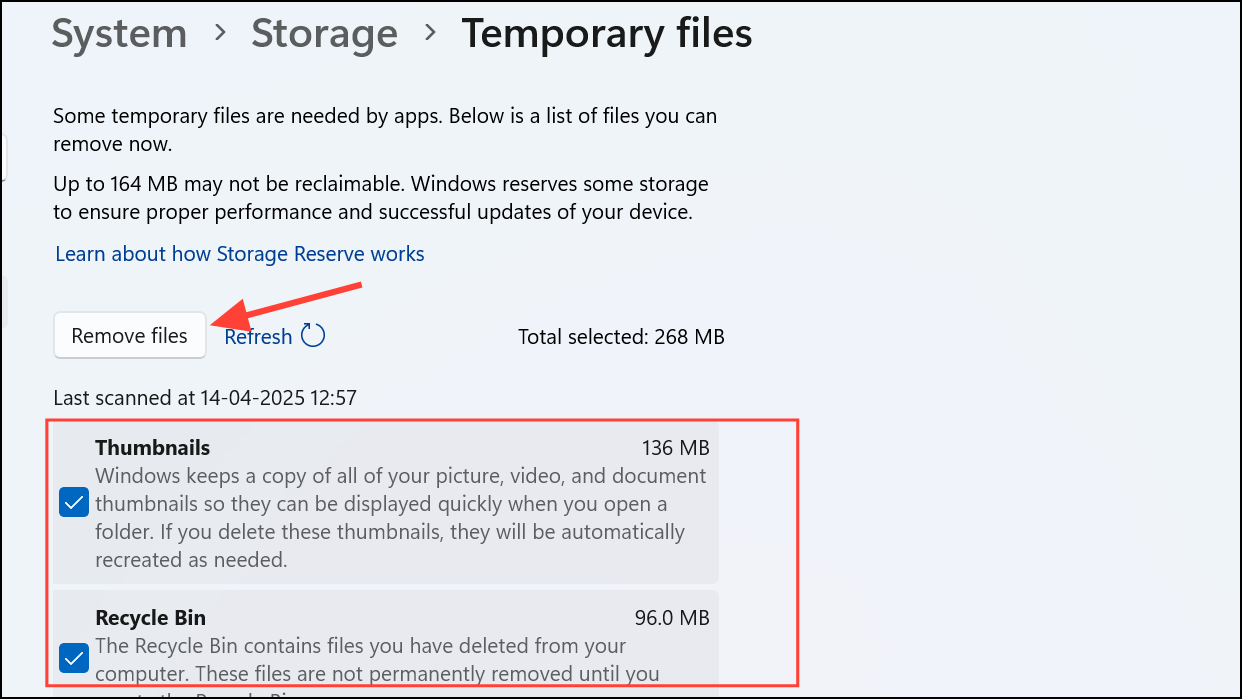
Task: Click the Thumbnails description paragraph
Action: 401,518
